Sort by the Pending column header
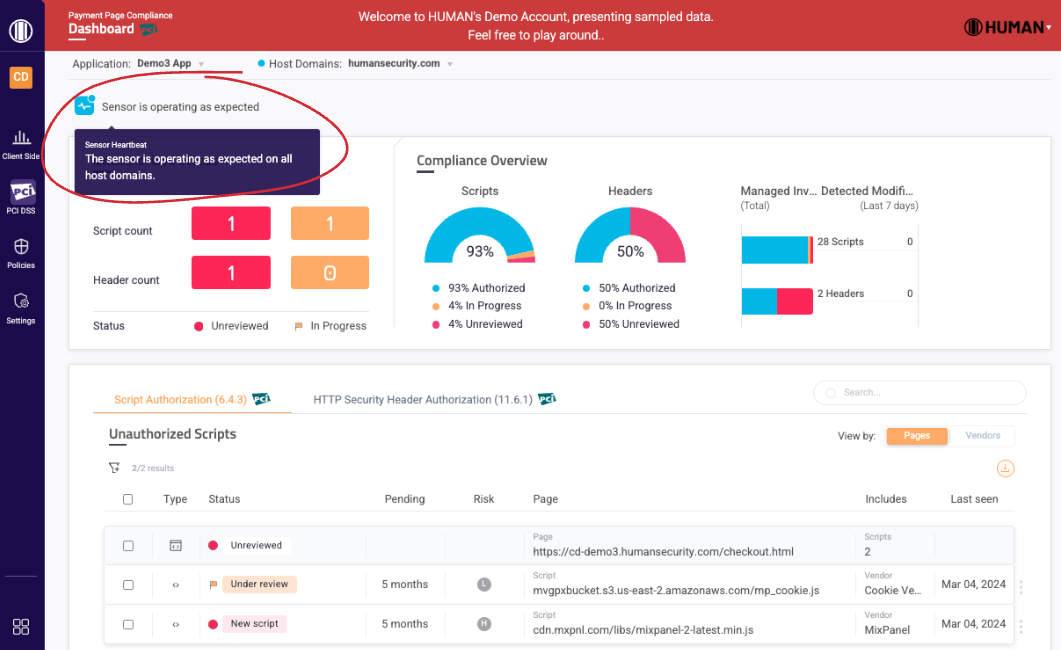Viewport: 1061px width, 650px height. pyautogui.click(x=405, y=499)
